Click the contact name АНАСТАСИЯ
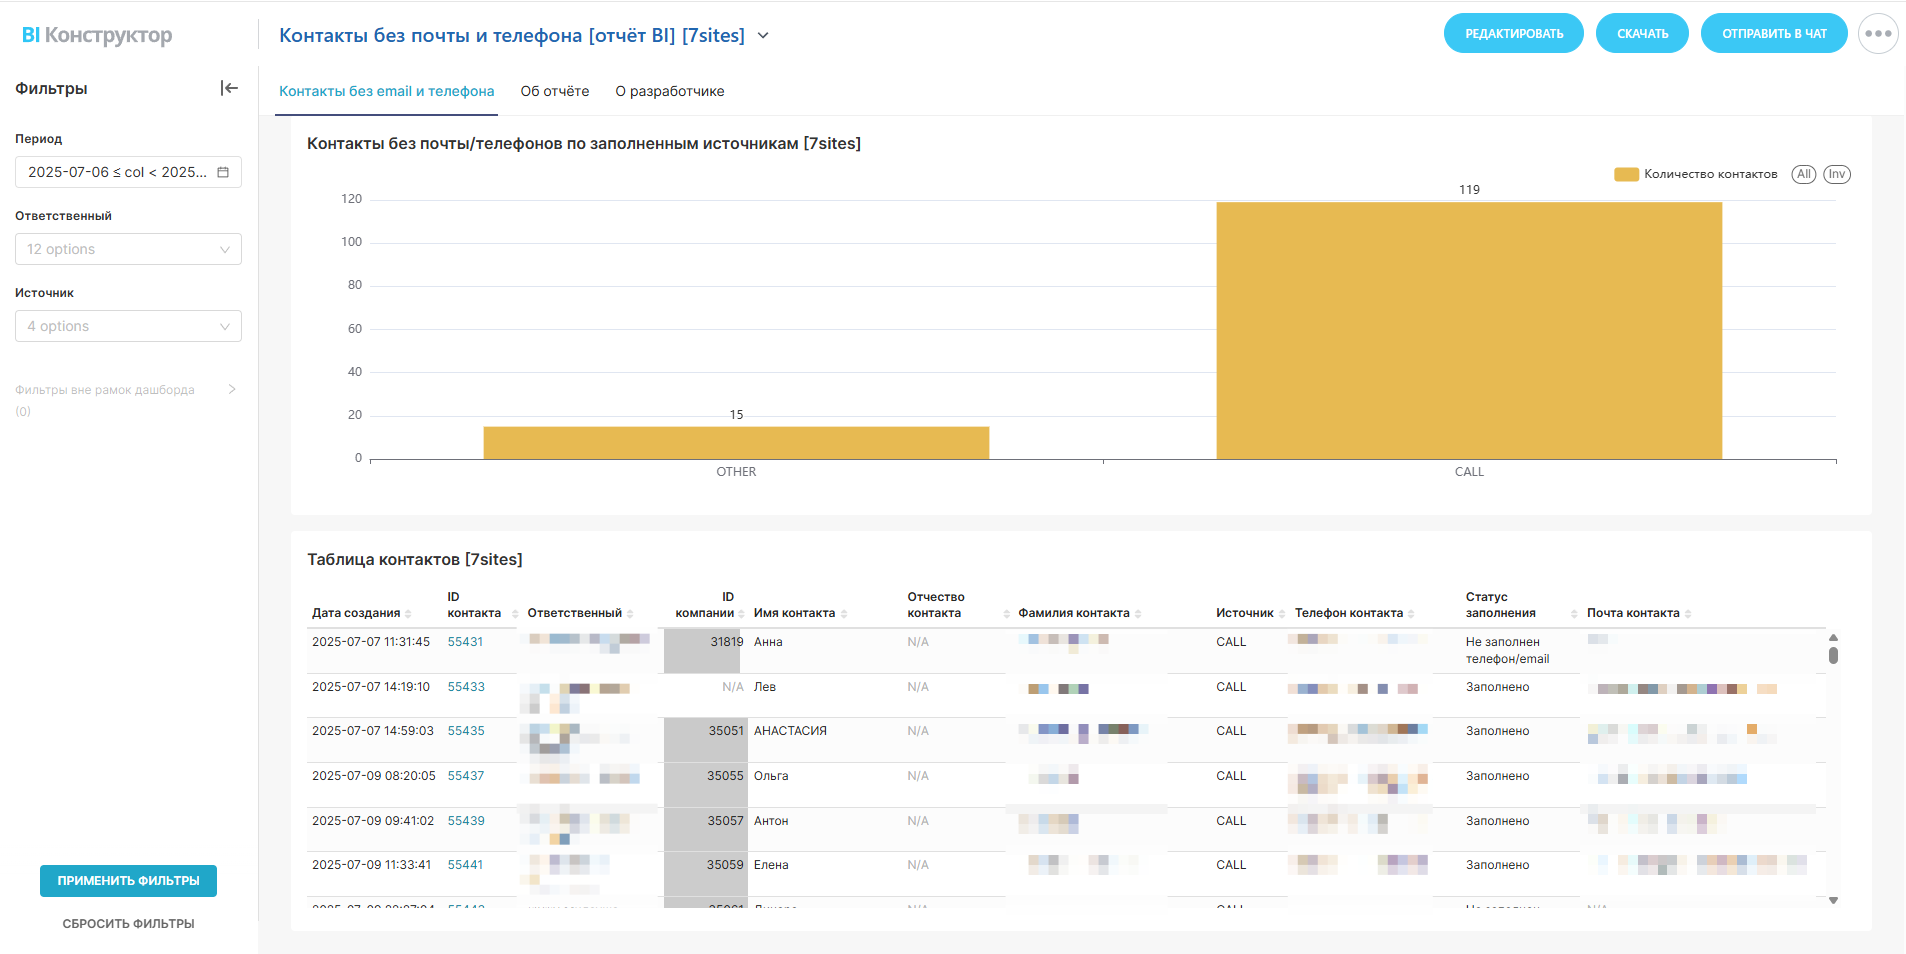This screenshot has height=954, width=1906. (x=790, y=731)
